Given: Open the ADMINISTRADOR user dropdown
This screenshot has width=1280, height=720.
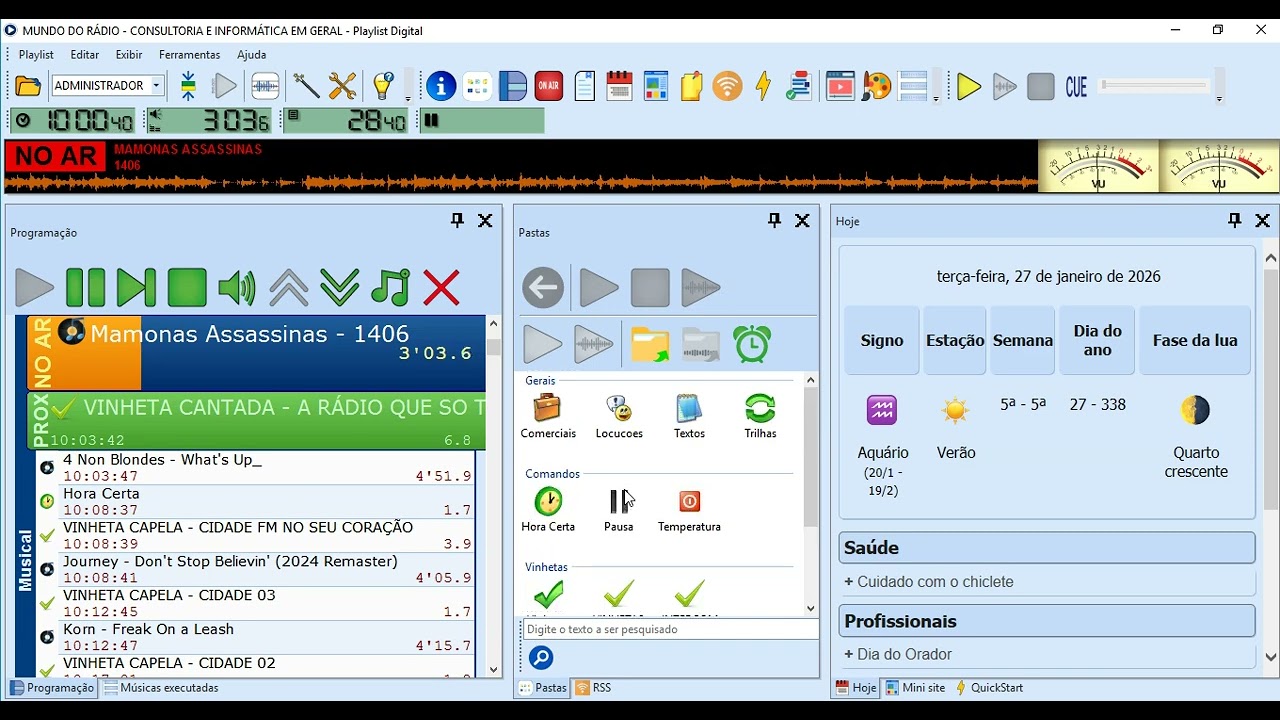Looking at the screenshot, I should tap(108, 86).
